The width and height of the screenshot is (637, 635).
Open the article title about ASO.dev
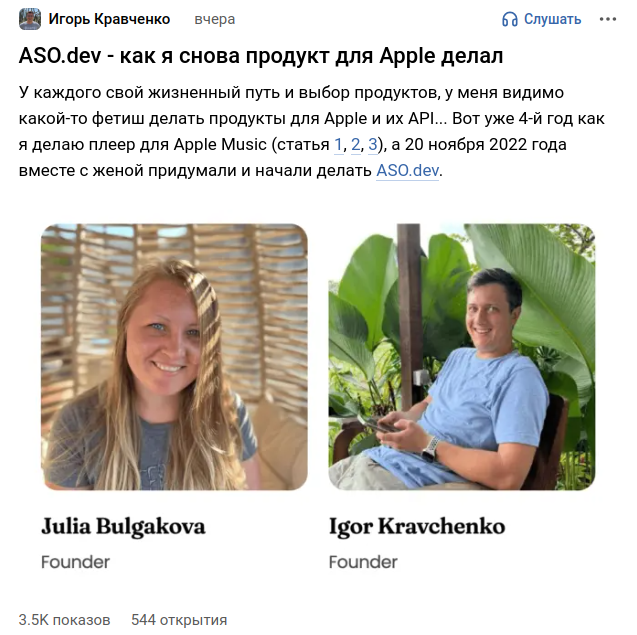pos(261,56)
